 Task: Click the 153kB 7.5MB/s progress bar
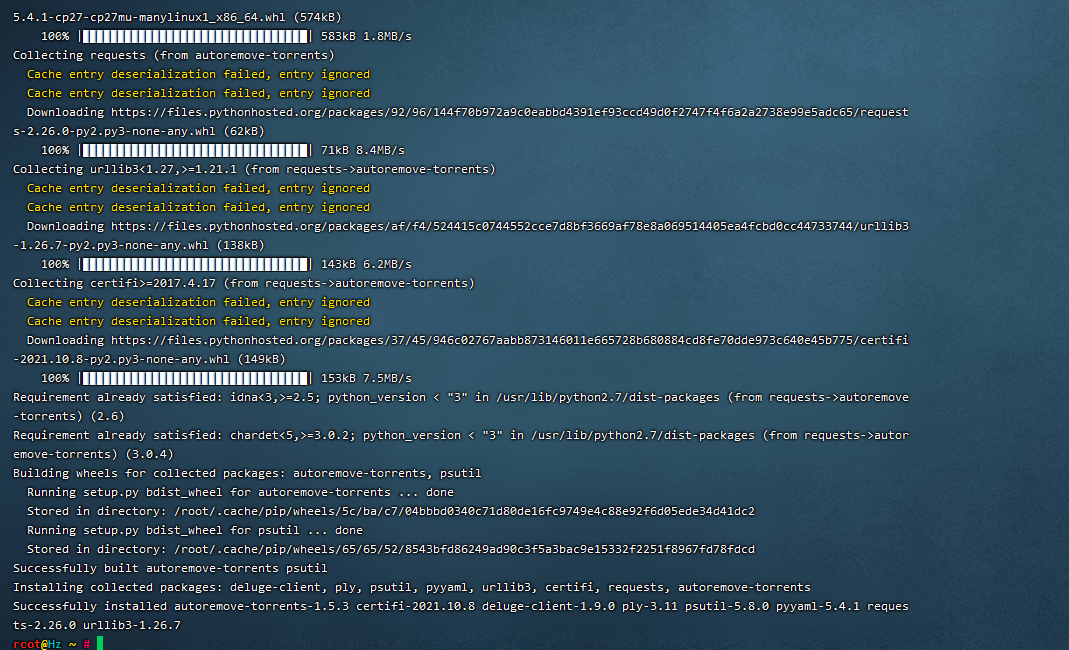tap(196, 378)
